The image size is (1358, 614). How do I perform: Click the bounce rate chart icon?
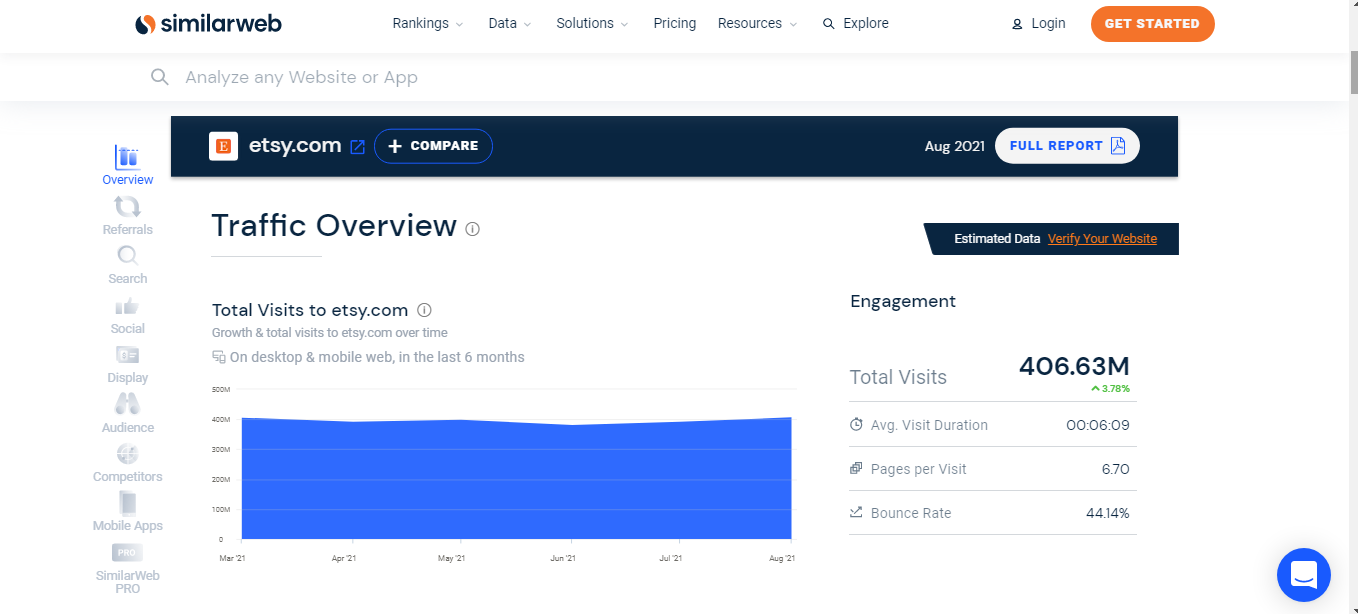pyautogui.click(x=856, y=513)
